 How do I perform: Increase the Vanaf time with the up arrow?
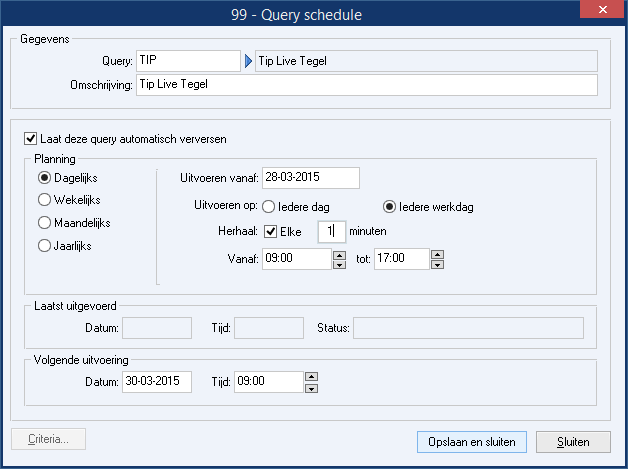click(339, 255)
